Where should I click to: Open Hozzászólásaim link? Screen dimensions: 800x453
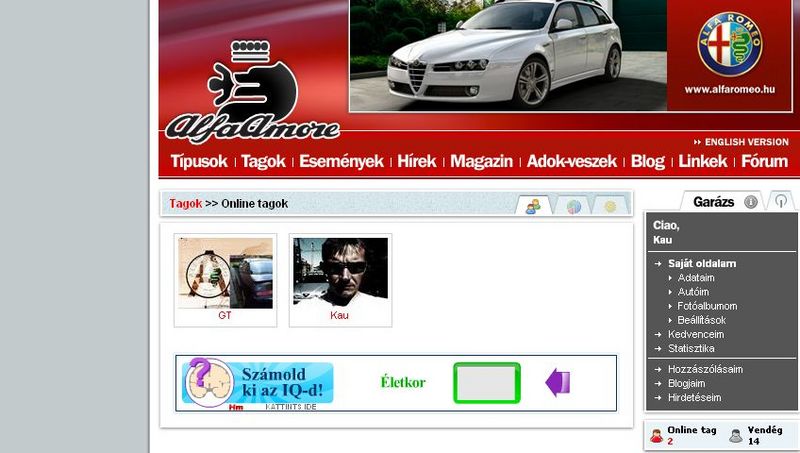pos(706,369)
